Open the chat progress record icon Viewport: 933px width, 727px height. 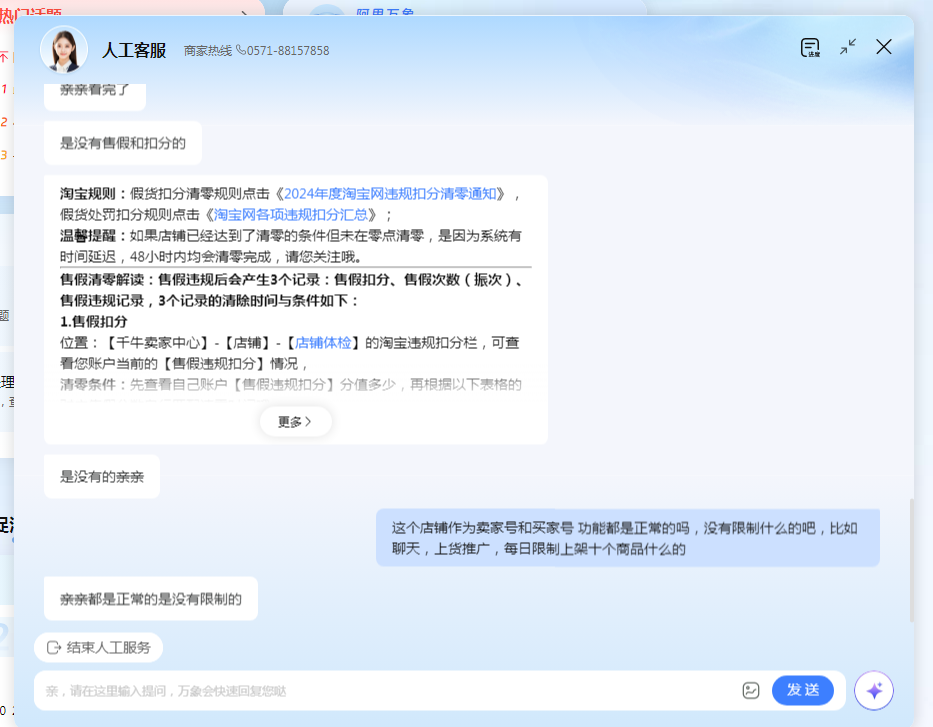coord(810,48)
